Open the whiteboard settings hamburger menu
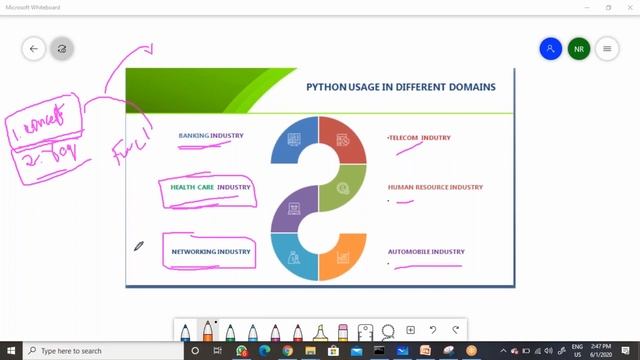 pos(607,49)
